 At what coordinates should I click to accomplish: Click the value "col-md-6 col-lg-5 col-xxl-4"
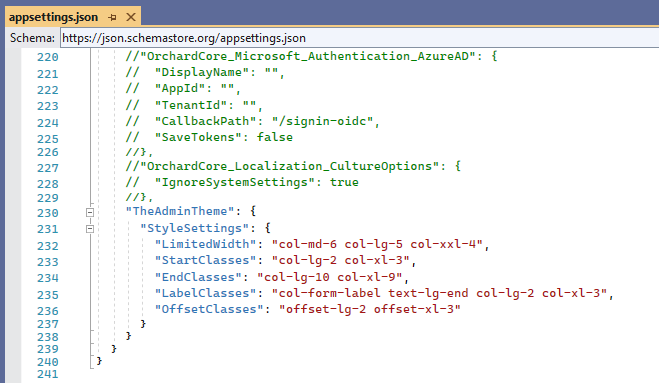point(377,244)
